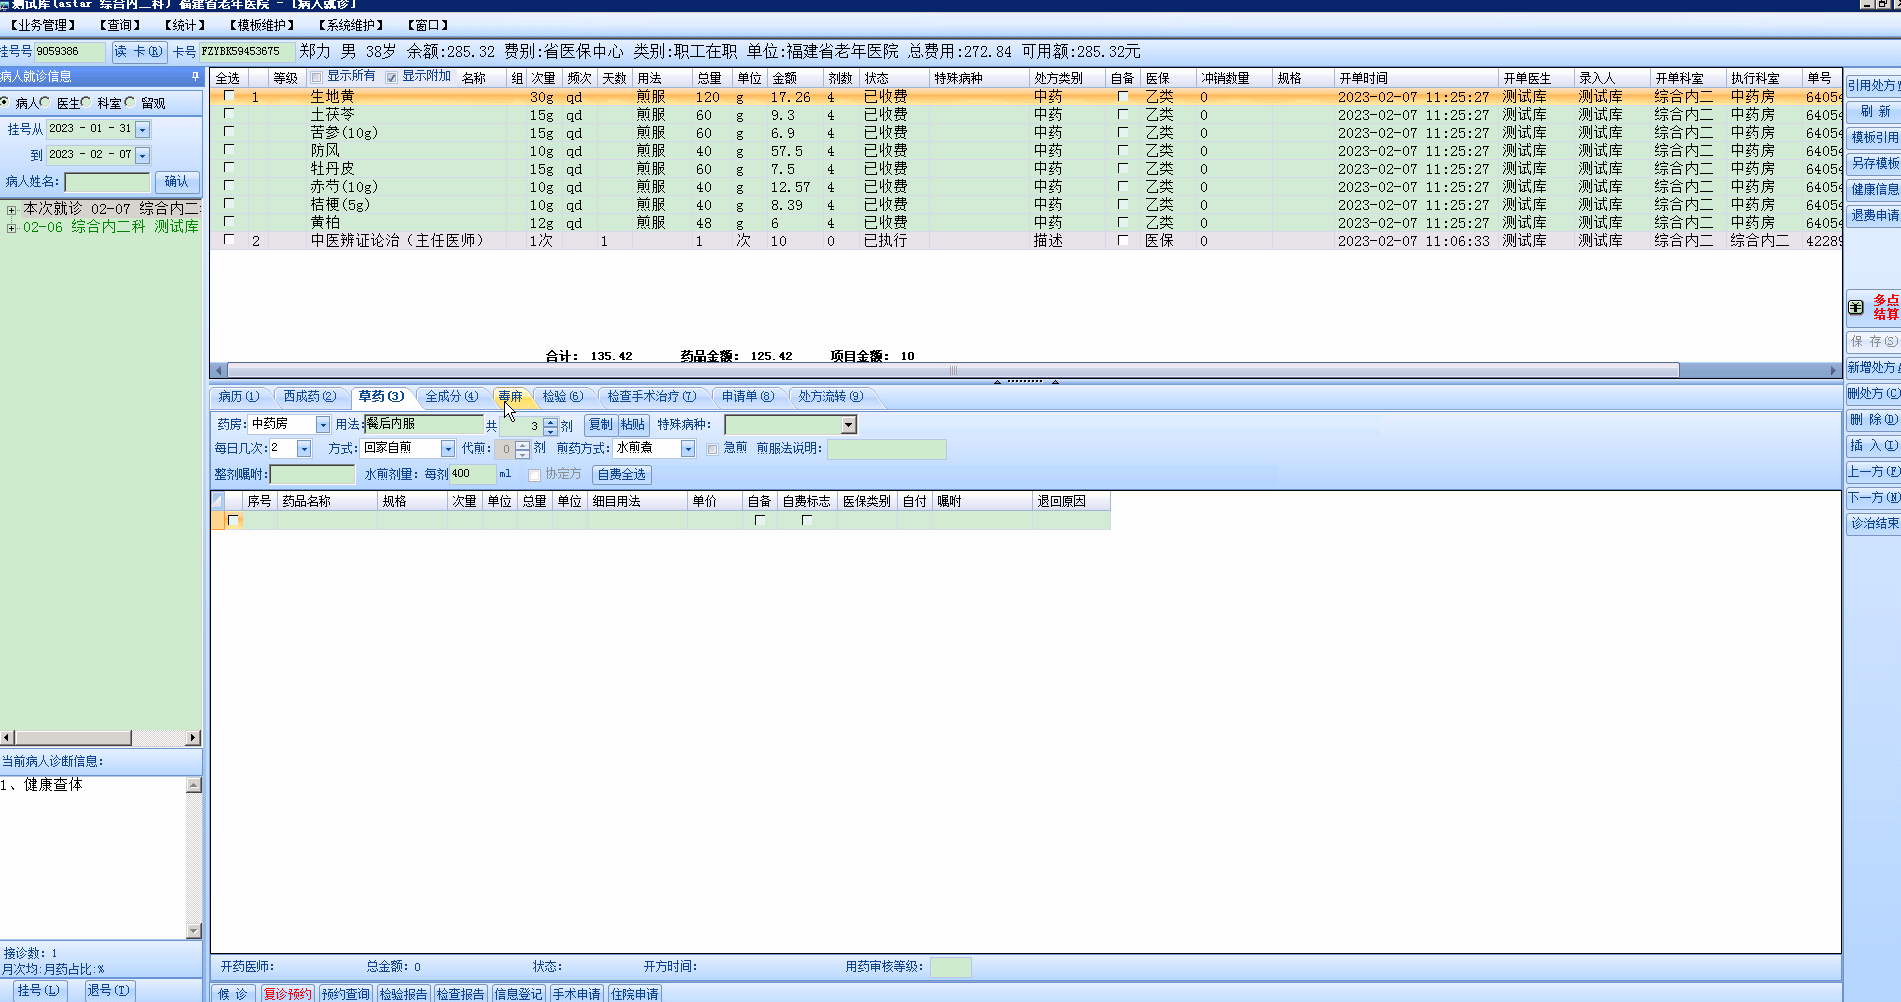This screenshot has width=1901, height=1002.
Task: Click the 插入 (I) button
Action: (x=1874, y=446)
